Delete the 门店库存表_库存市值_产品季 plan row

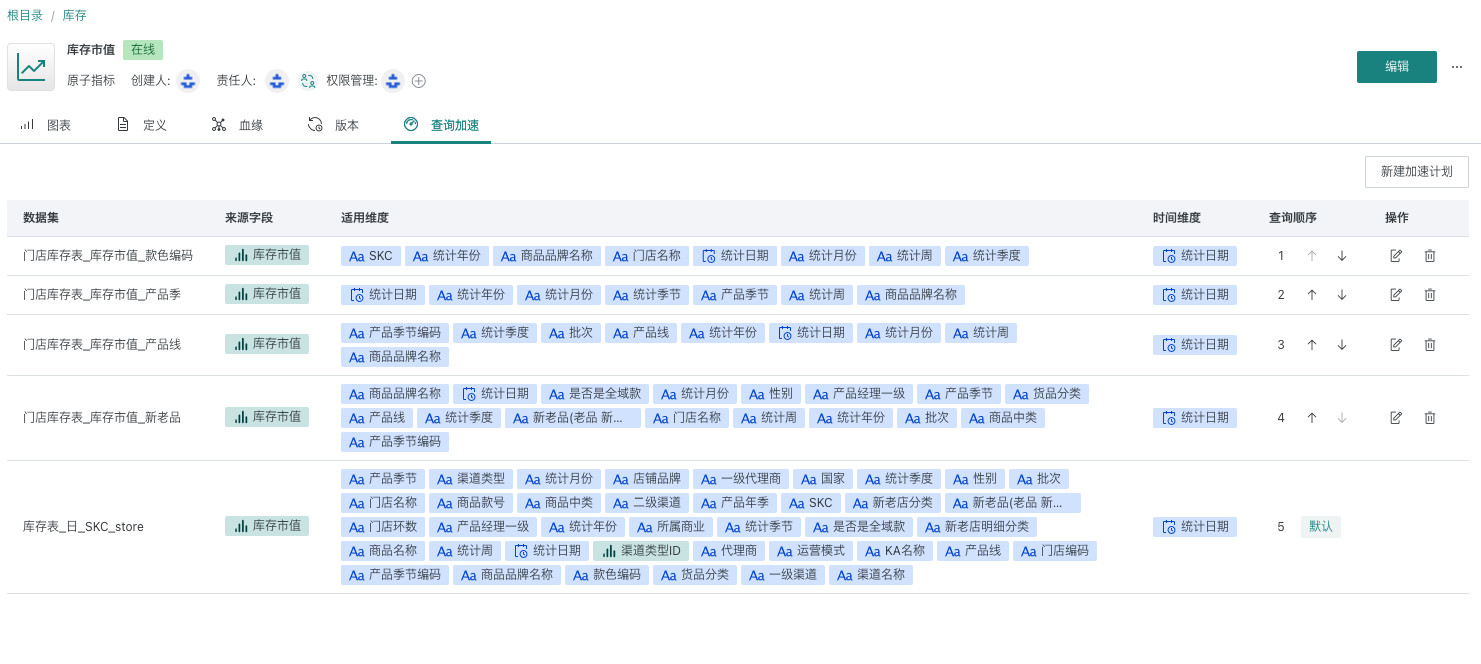[x=1430, y=295]
